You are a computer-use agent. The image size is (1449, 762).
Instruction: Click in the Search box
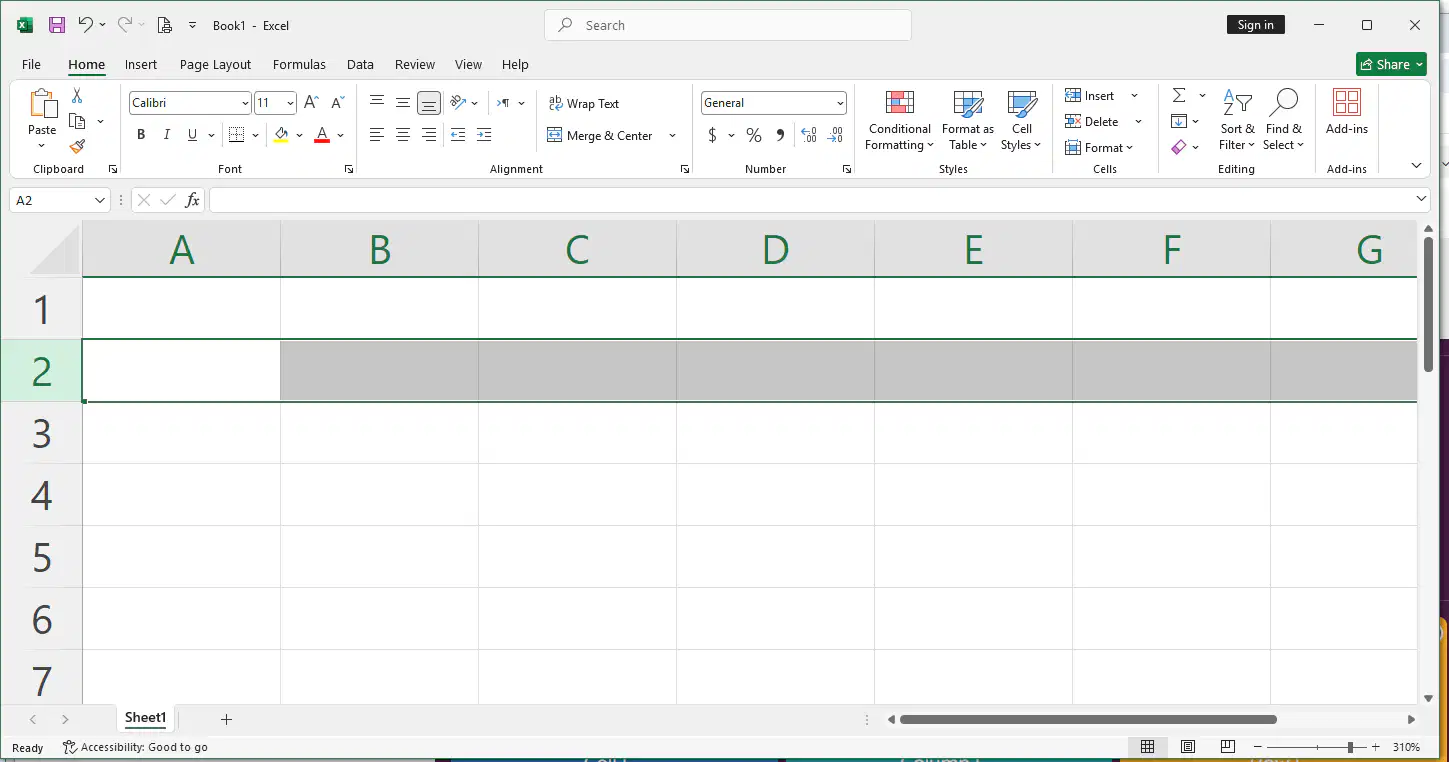click(x=728, y=25)
